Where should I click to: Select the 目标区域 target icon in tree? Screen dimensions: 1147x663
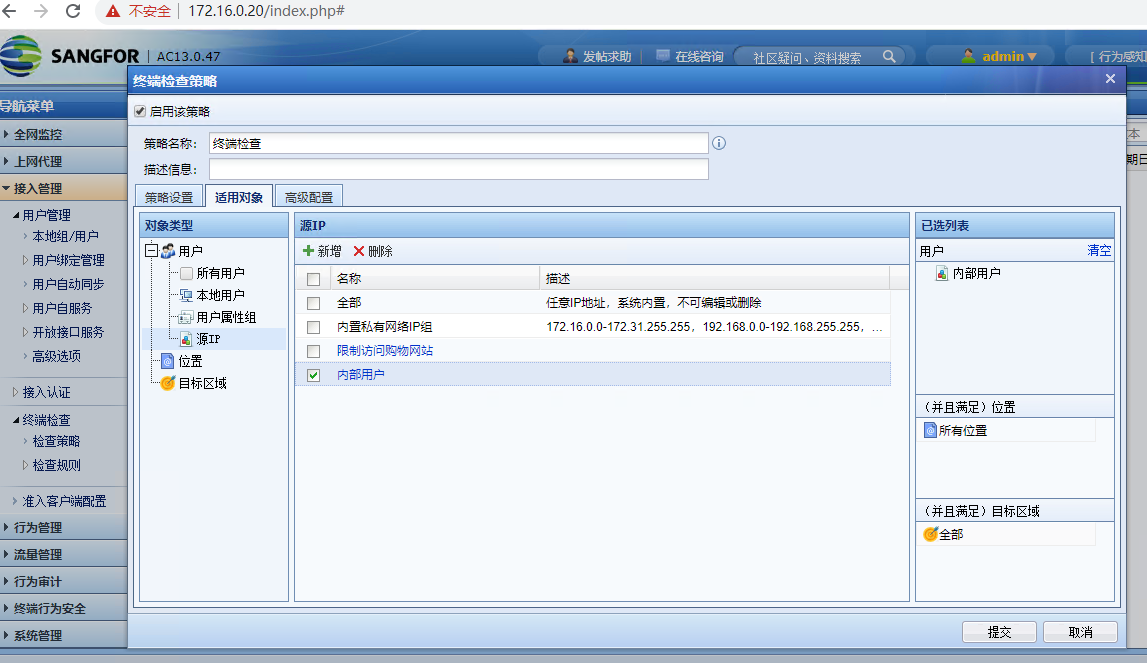click(167, 383)
